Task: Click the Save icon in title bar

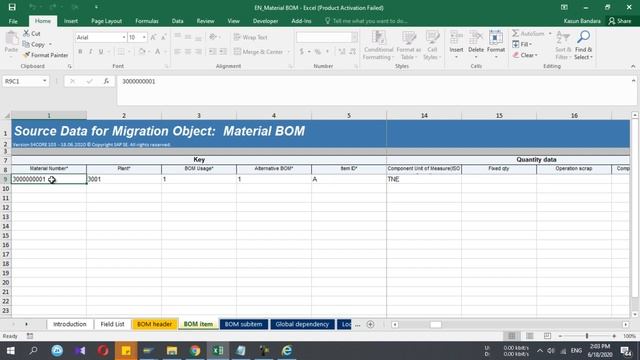Action: (x=12, y=7)
